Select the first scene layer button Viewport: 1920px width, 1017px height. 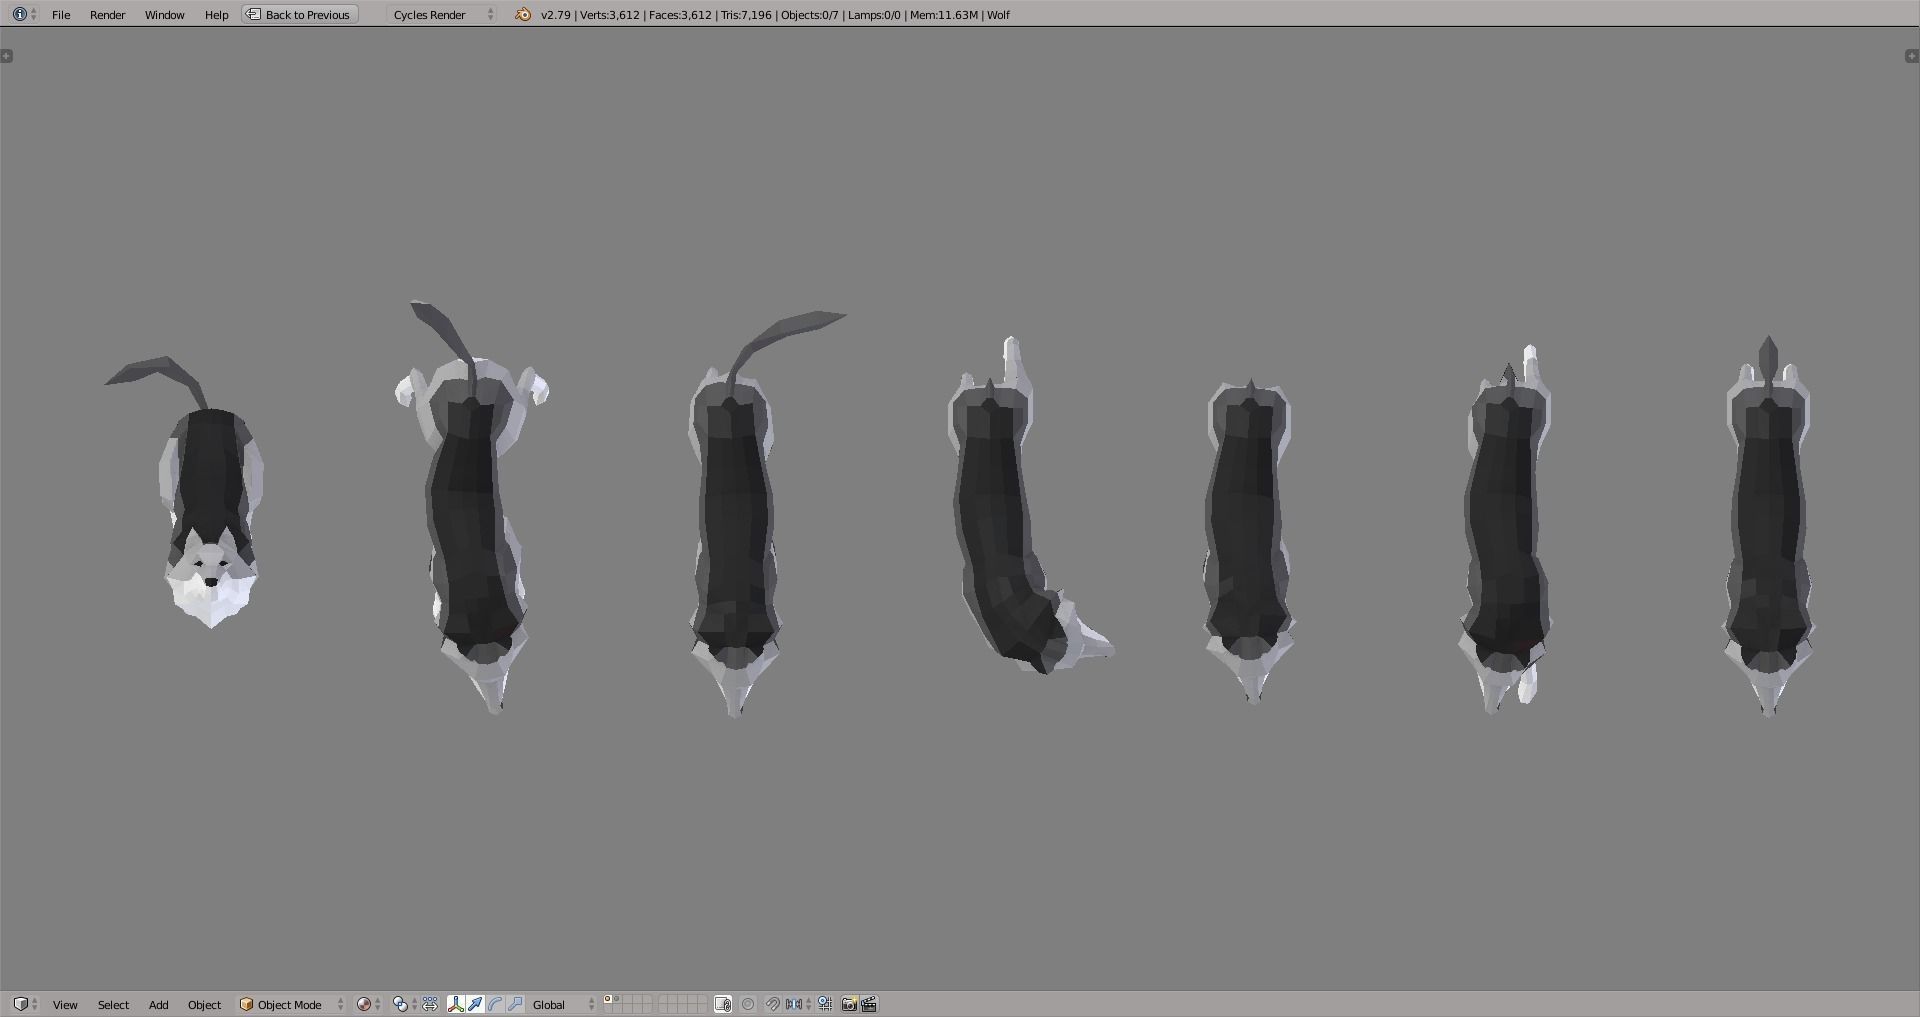tap(608, 999)
